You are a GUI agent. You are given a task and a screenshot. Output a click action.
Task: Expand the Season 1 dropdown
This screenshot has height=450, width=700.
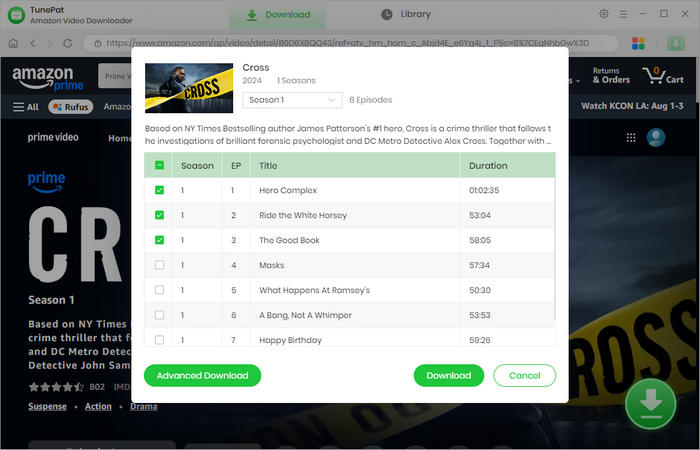pyautogui.click(x=293, y=100)
